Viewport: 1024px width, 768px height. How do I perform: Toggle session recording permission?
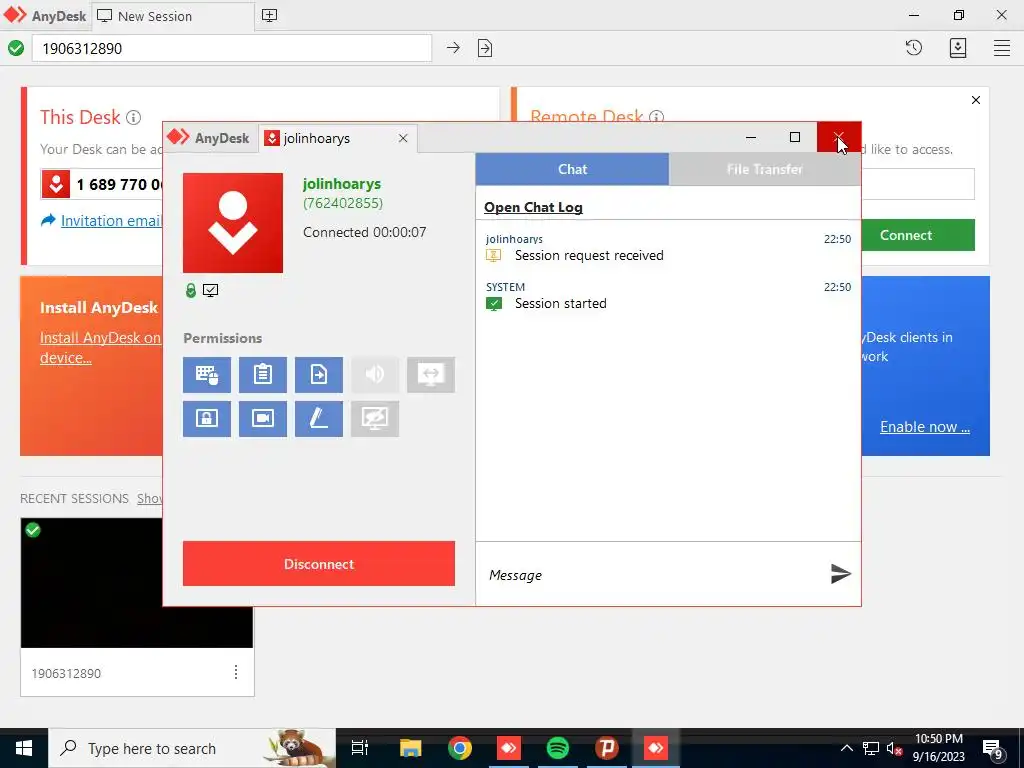pos(263,419)
